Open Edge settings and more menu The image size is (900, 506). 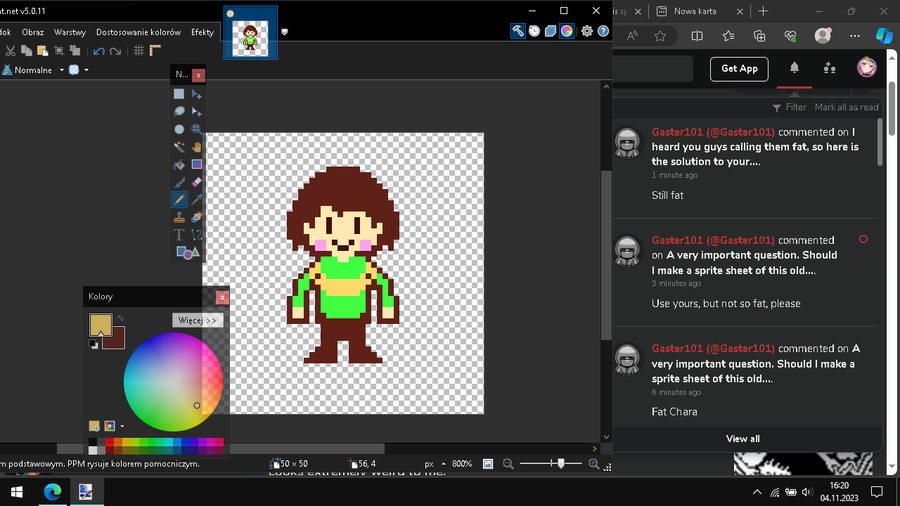coord(855,36)
